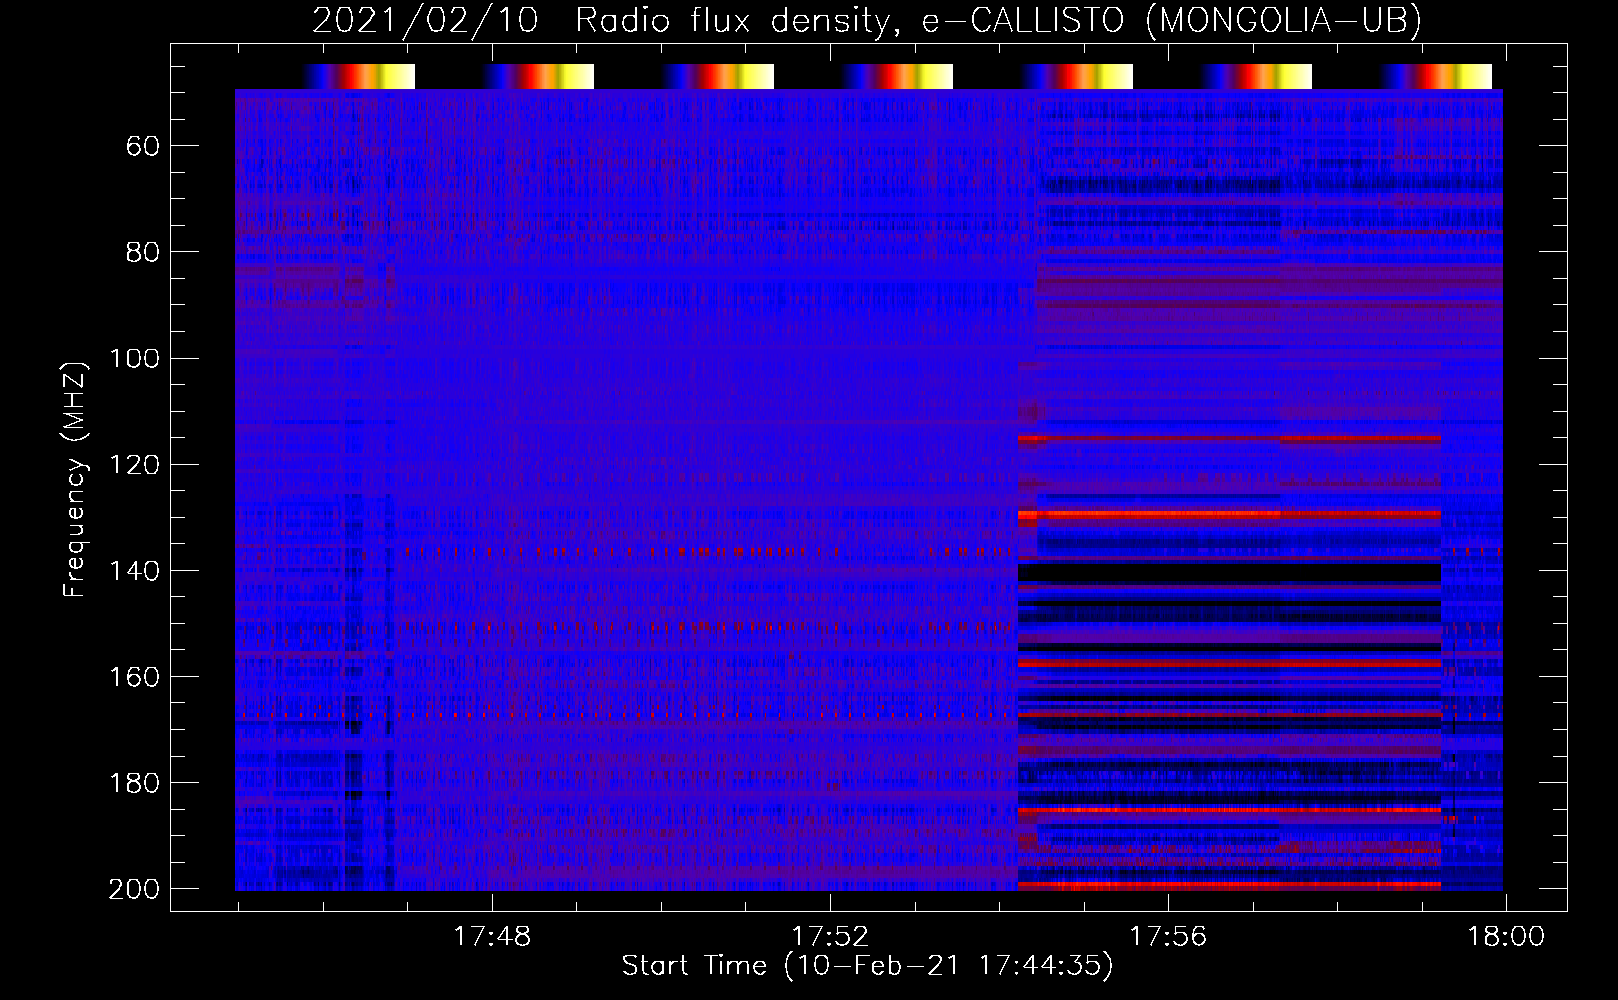Click the 160 frequency tick label
This screenshot has width=1618, height=1000.
click(x=135, y=676)
